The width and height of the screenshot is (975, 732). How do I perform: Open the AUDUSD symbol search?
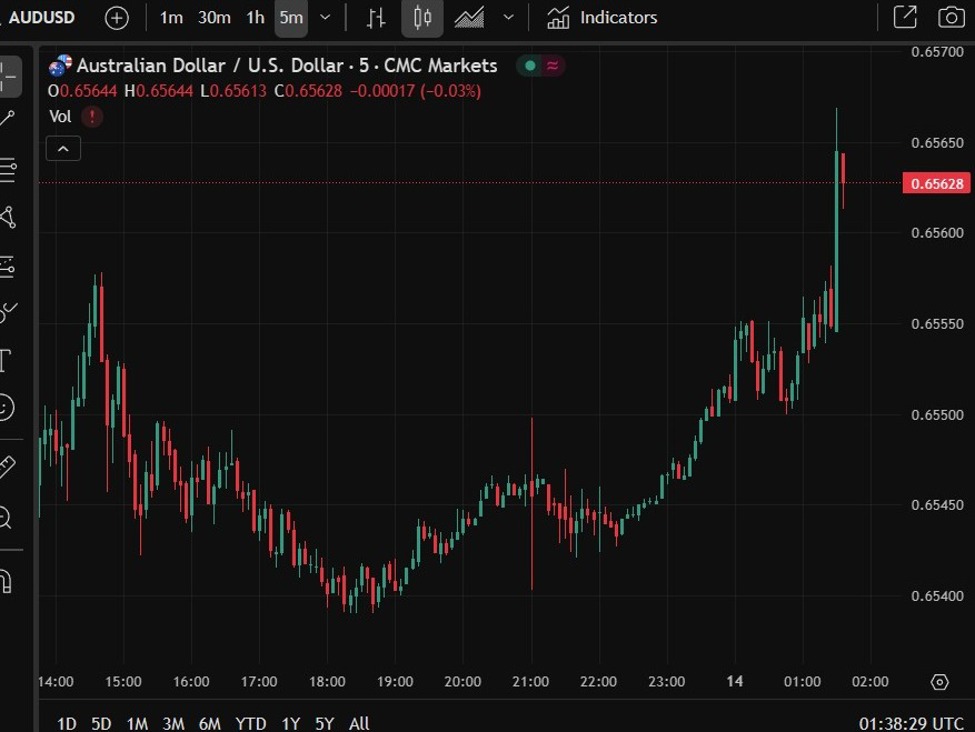(40, 17)
